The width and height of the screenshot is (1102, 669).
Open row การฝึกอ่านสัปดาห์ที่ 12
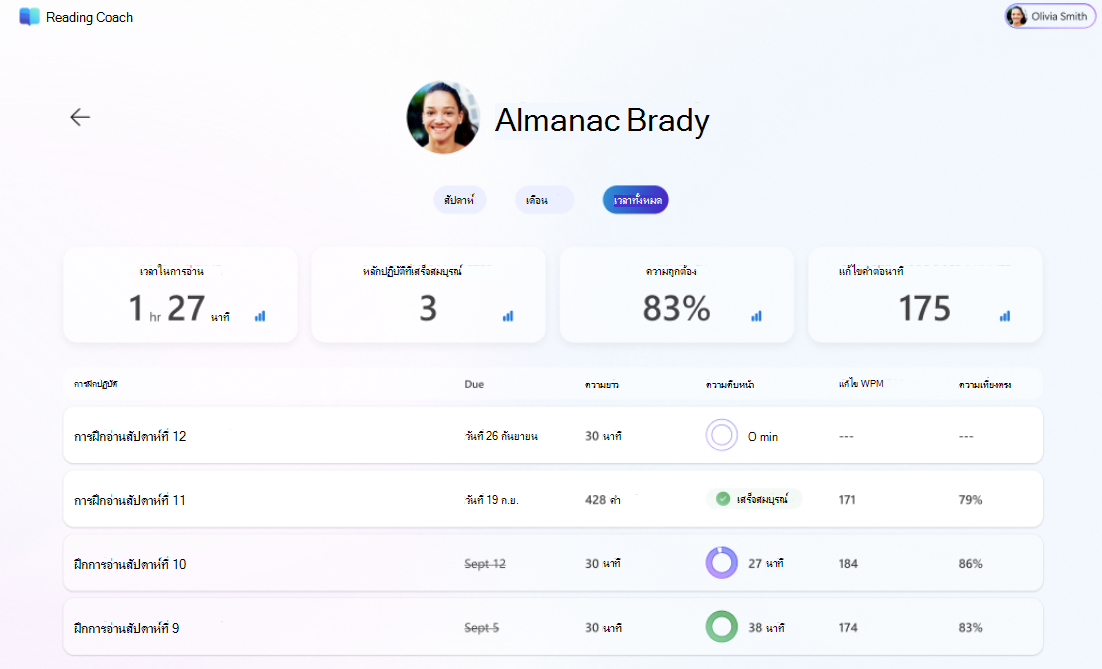point(553,435)
